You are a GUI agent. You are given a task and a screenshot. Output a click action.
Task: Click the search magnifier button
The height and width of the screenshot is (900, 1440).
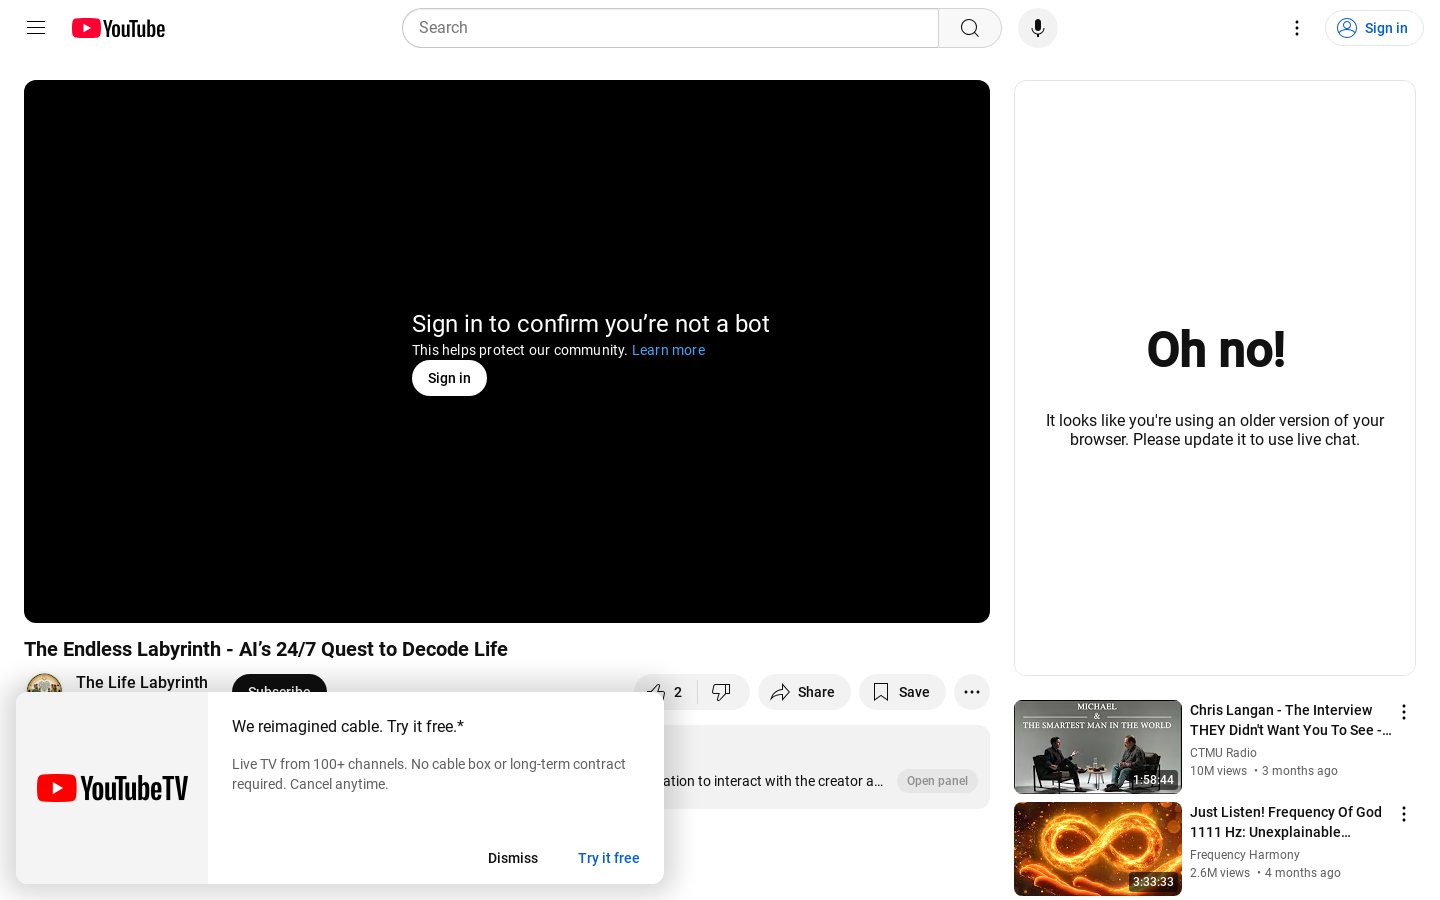click(x=970, y=28)
